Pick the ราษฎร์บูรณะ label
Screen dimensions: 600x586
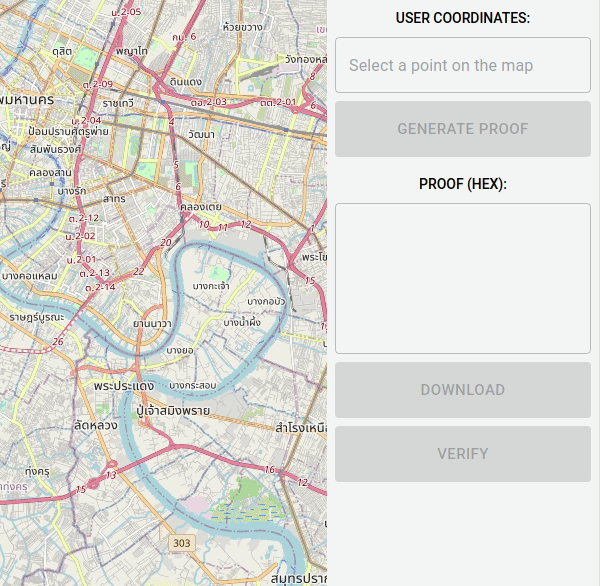pos(37,317)
